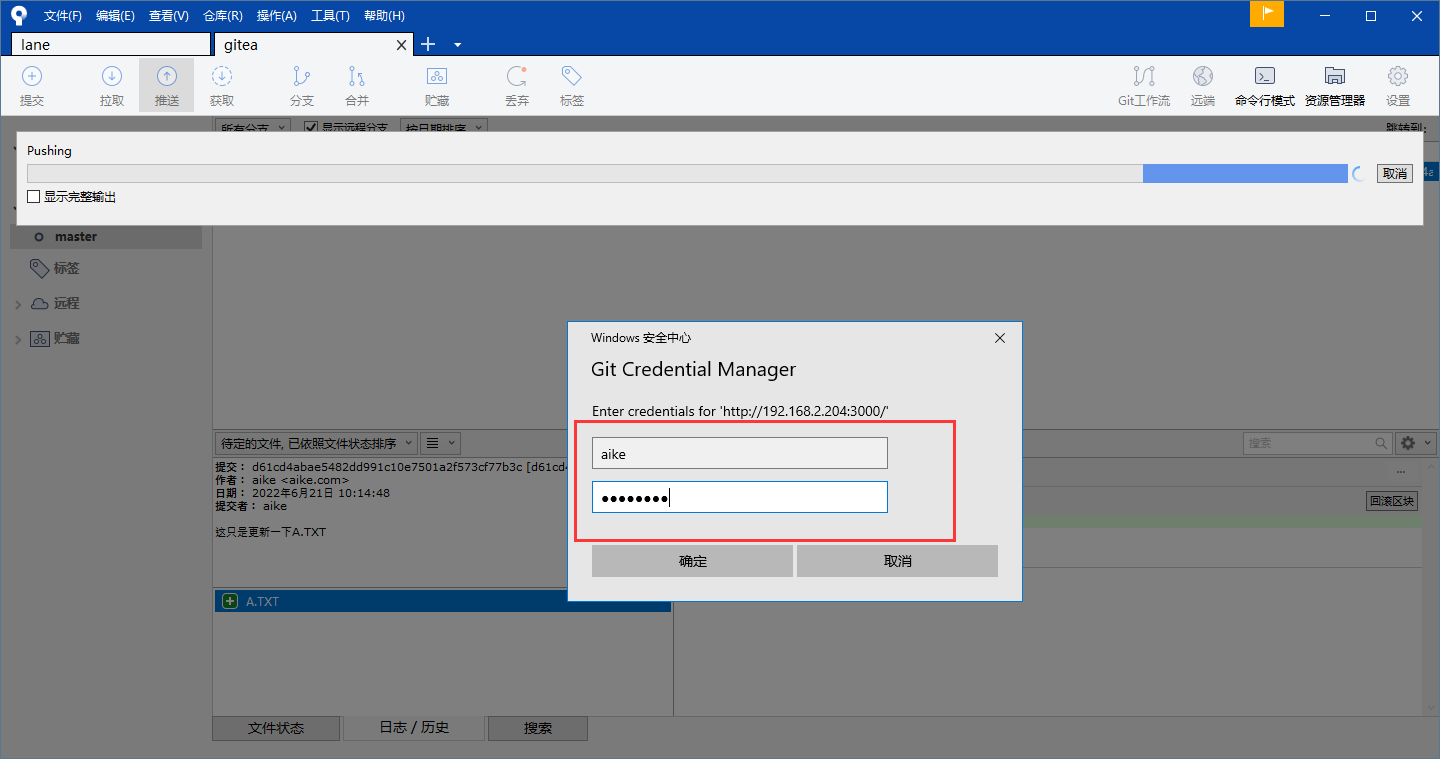Select the A.TXT file row
The width and height of the screenshot is (1440, 759).
point(442,601)
